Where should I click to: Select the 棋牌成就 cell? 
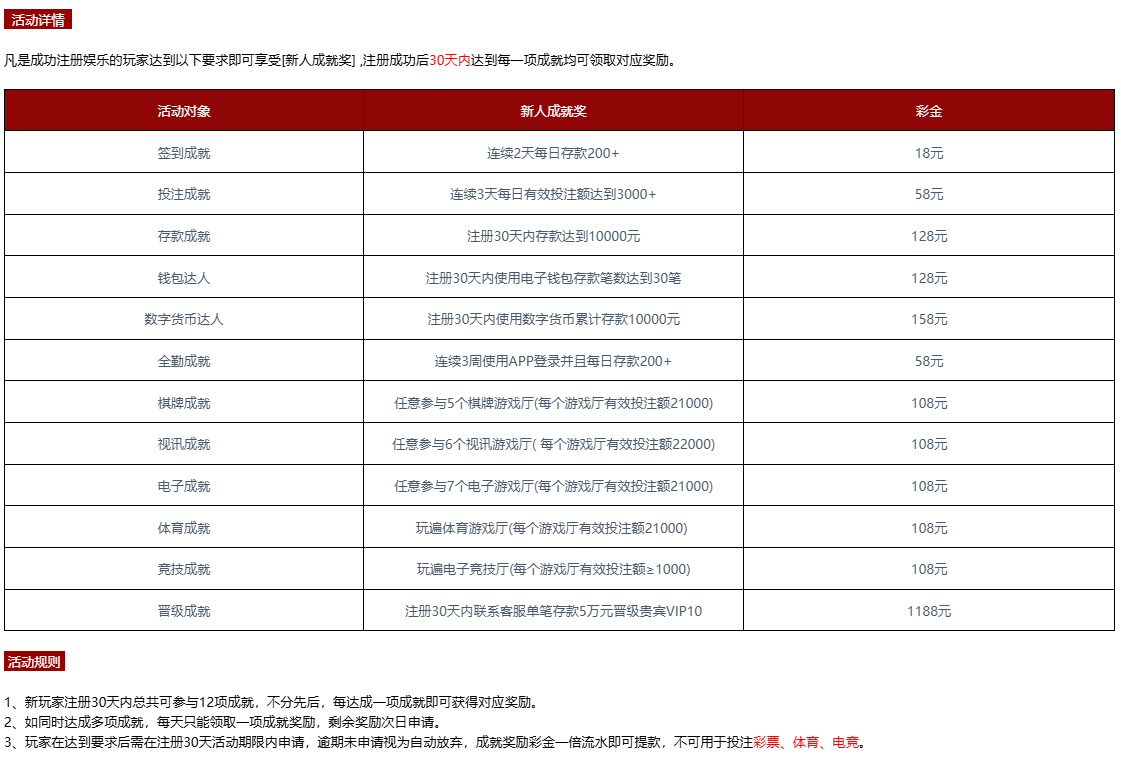pyautogui.click(x=184, y=403)
